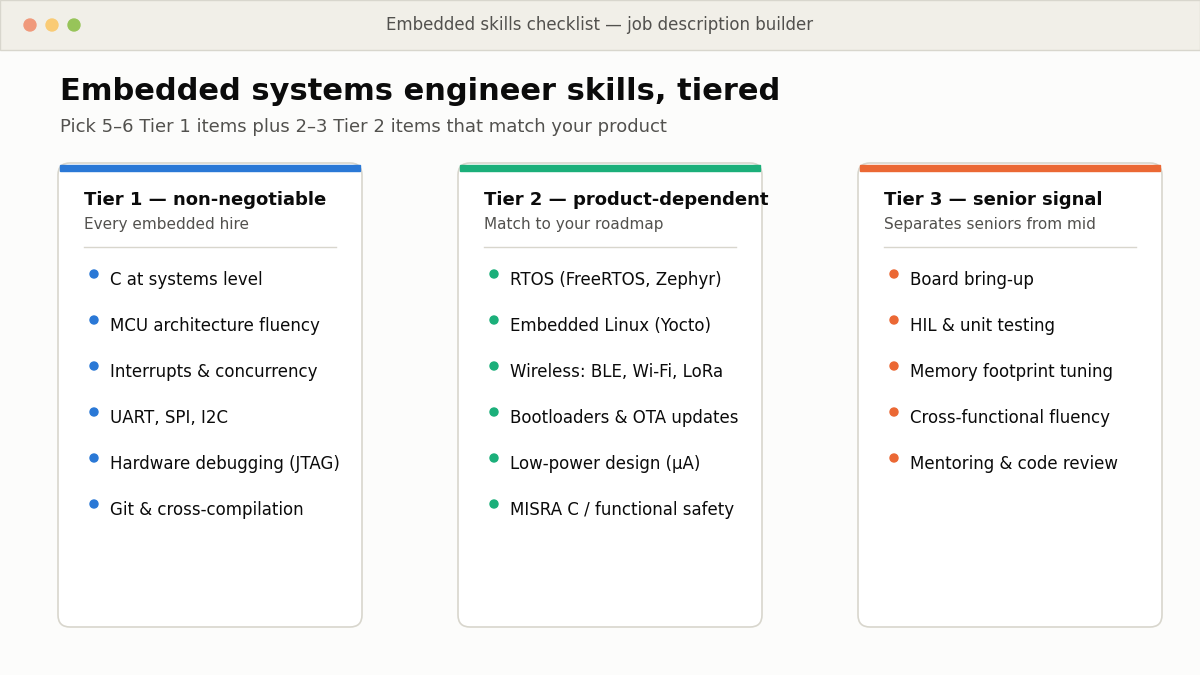
Task: Click blue bullet beside 'Git & cross-compilation'
Action: click(94, 504)
